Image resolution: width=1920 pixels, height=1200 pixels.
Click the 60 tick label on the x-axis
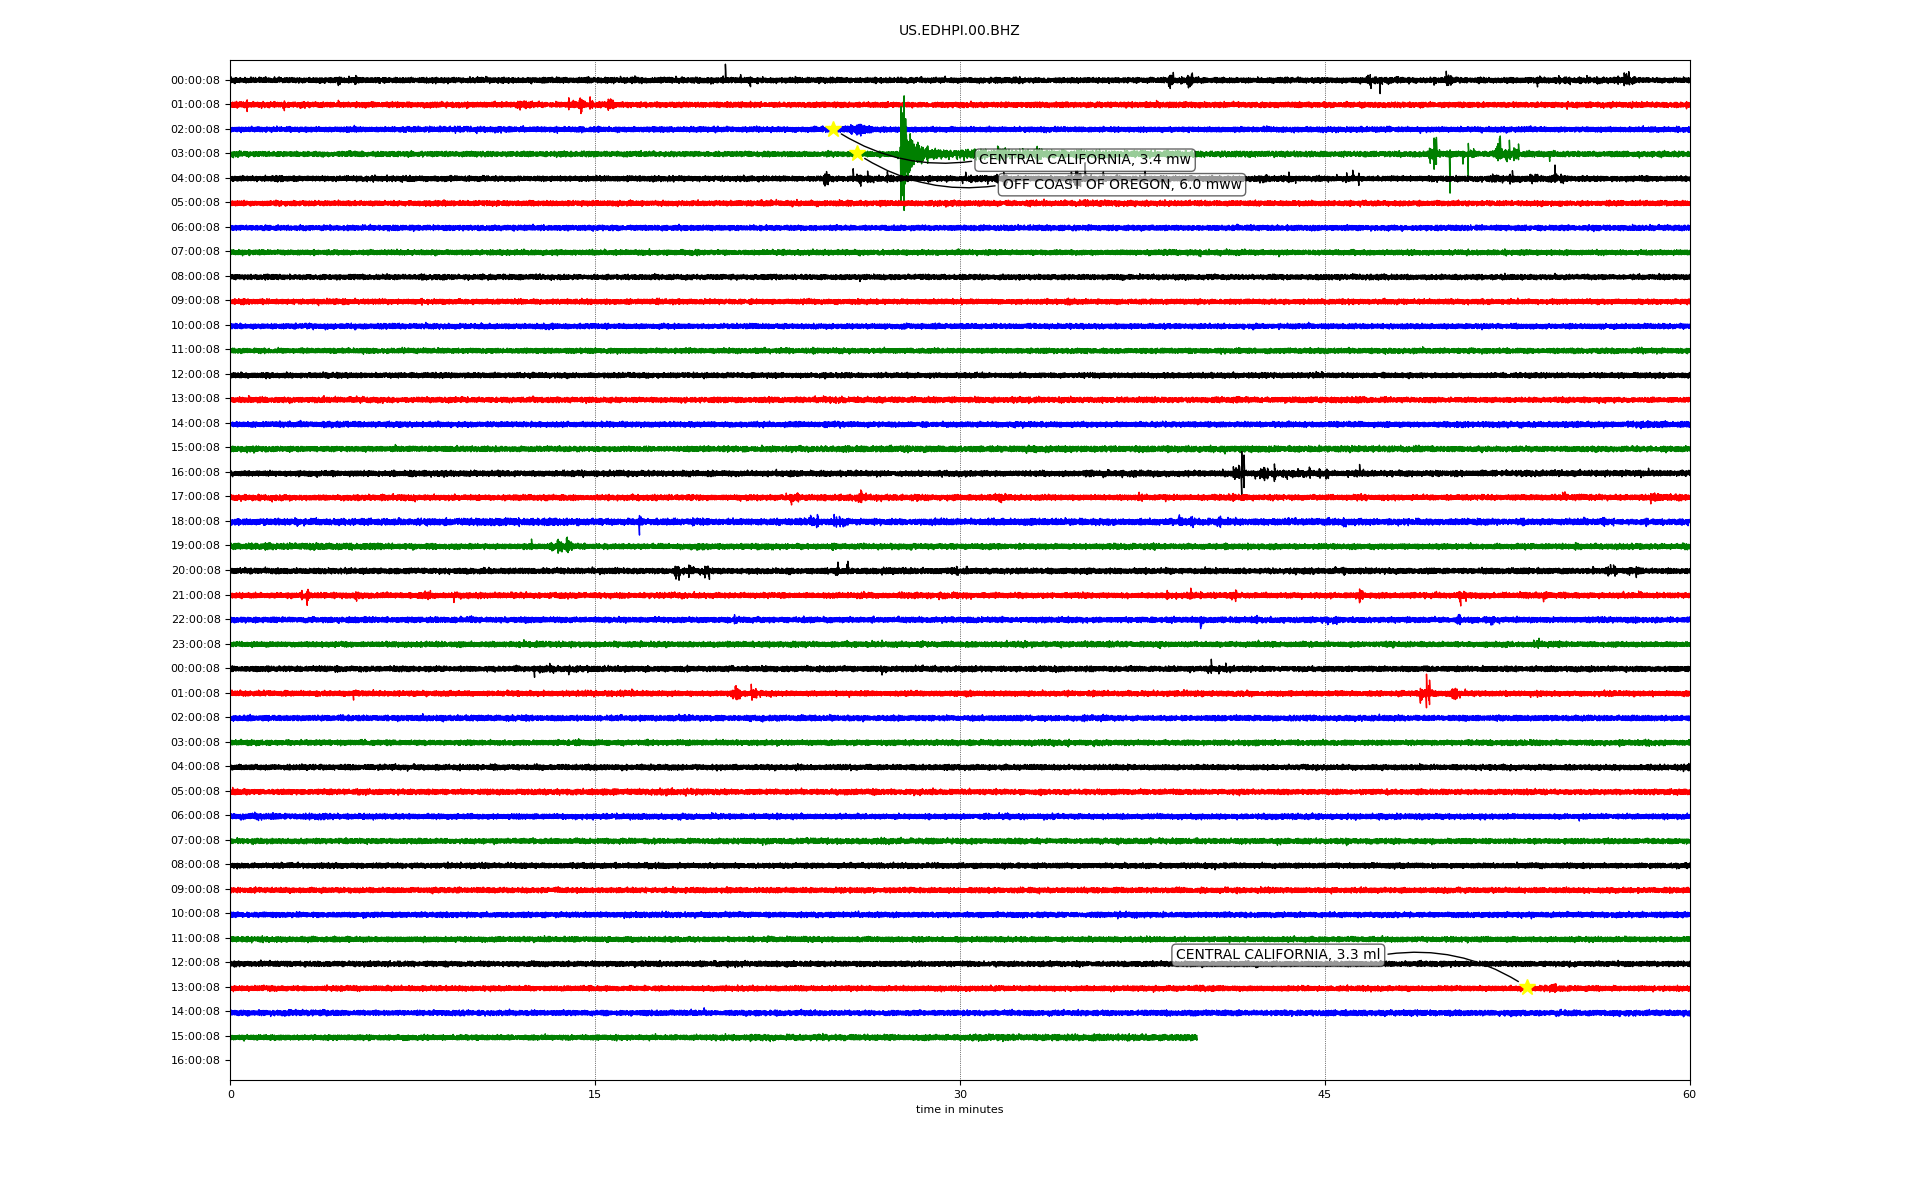(1689, 1094)
